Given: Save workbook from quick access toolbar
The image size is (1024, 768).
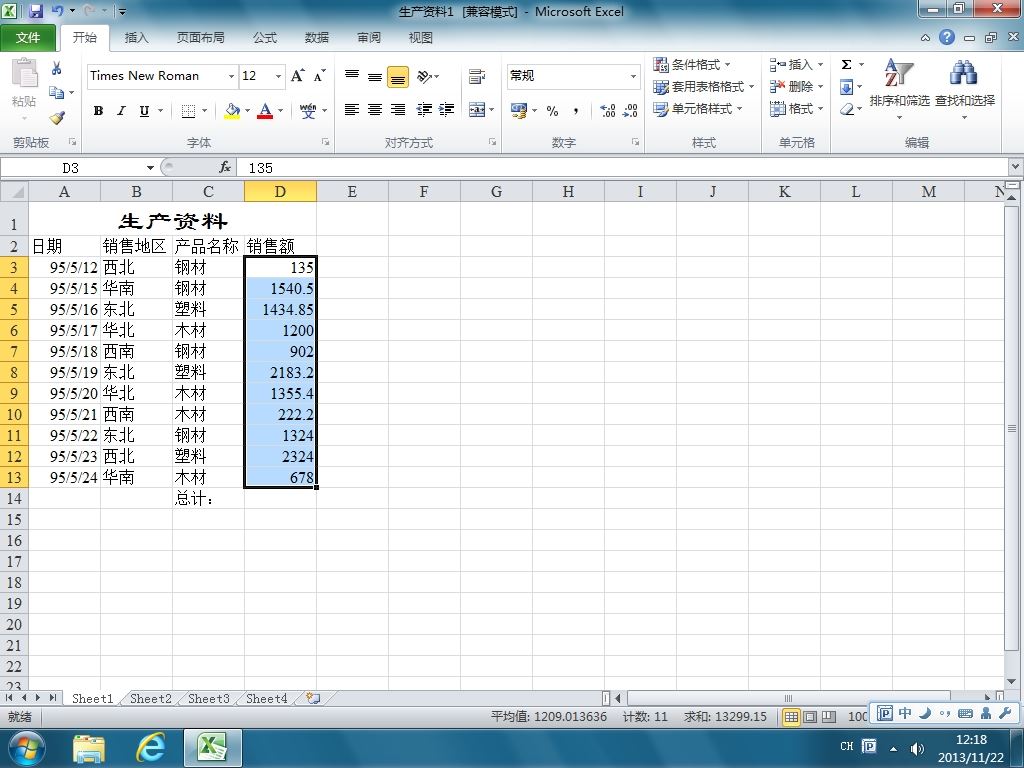Looking at the screenshot, I should pos(36,11).
